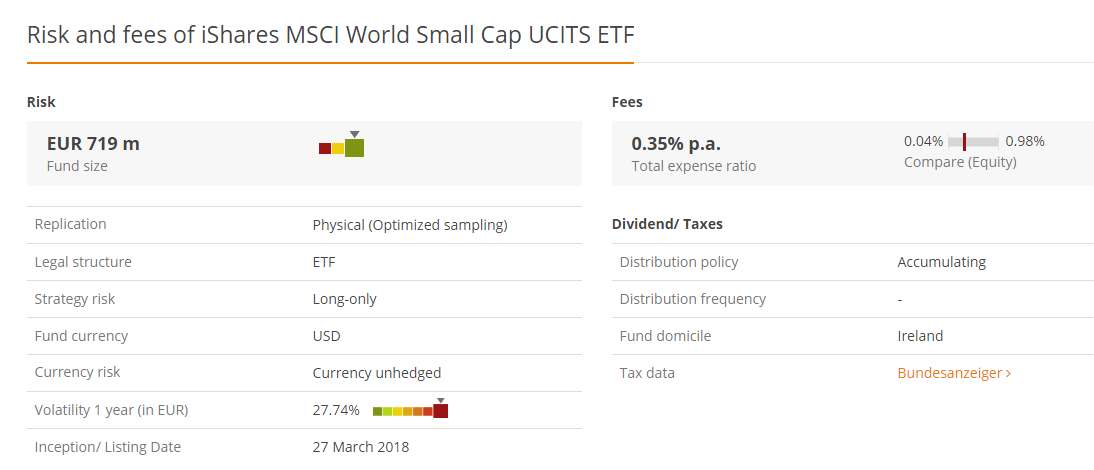
Task: Open the Bundesanzeiger tax data link
Action: click(949, 373)
